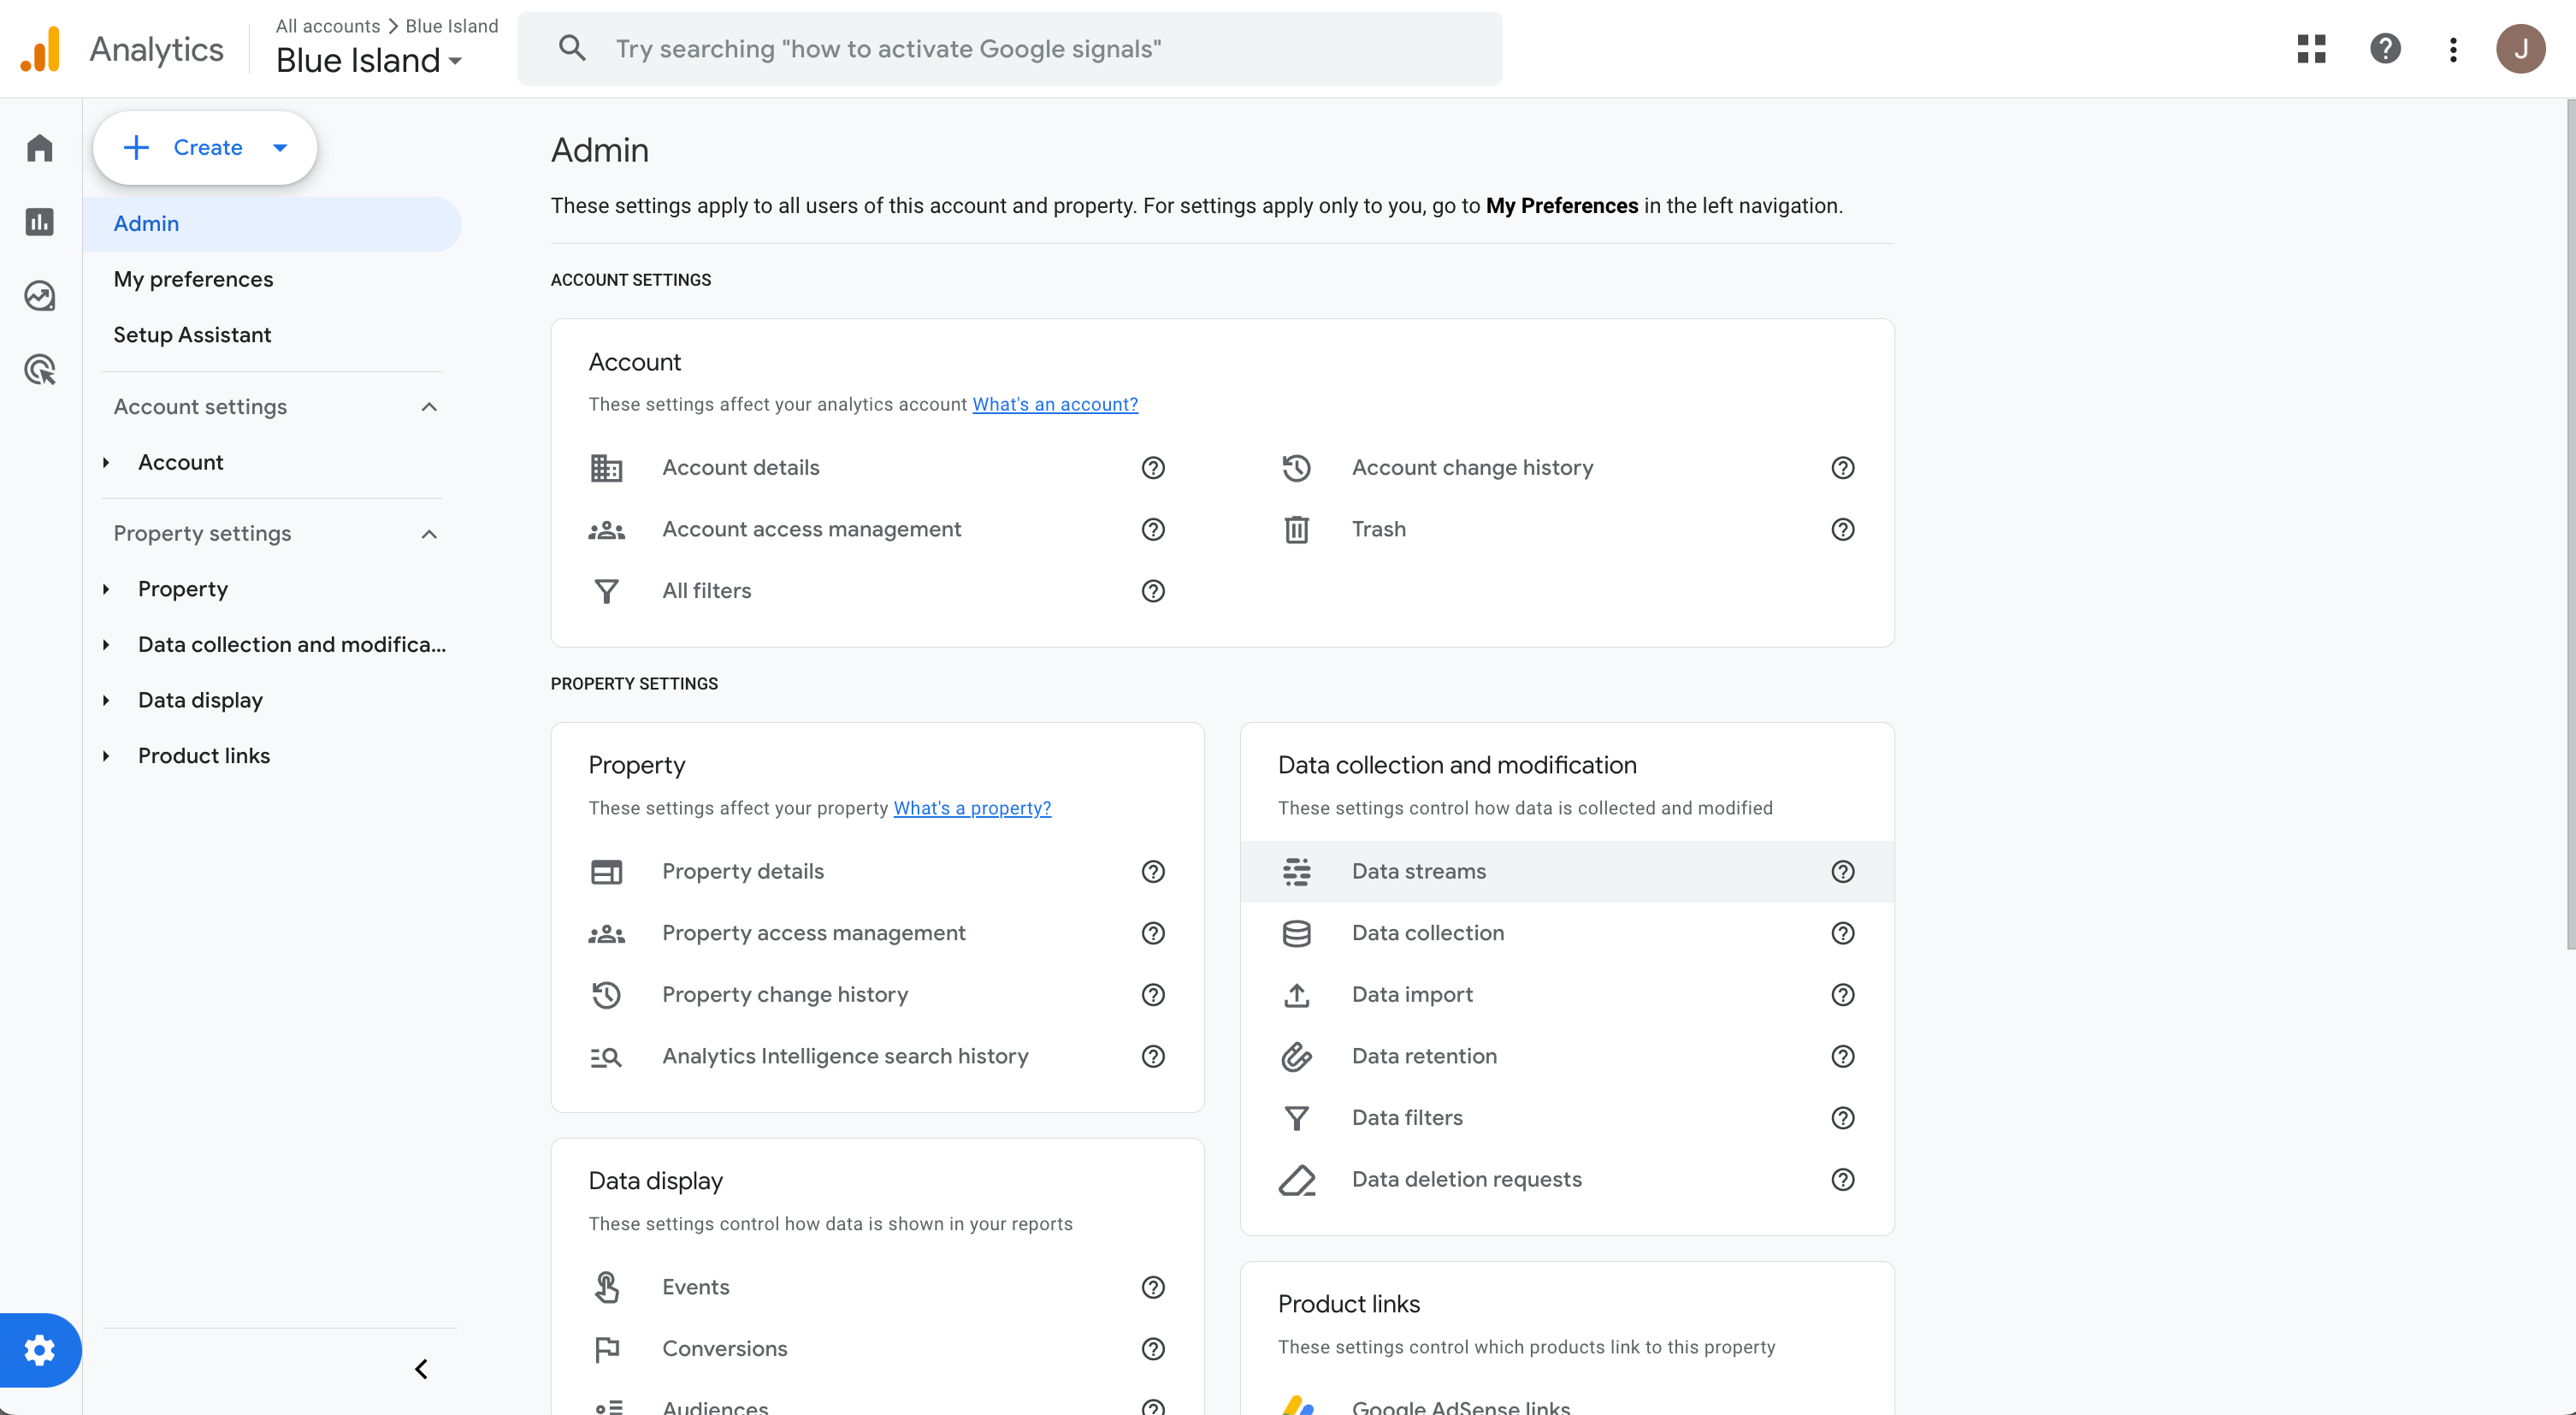Click the user account avatar J
This screenshot has height=1415, width=2576.
point(2520,49)
